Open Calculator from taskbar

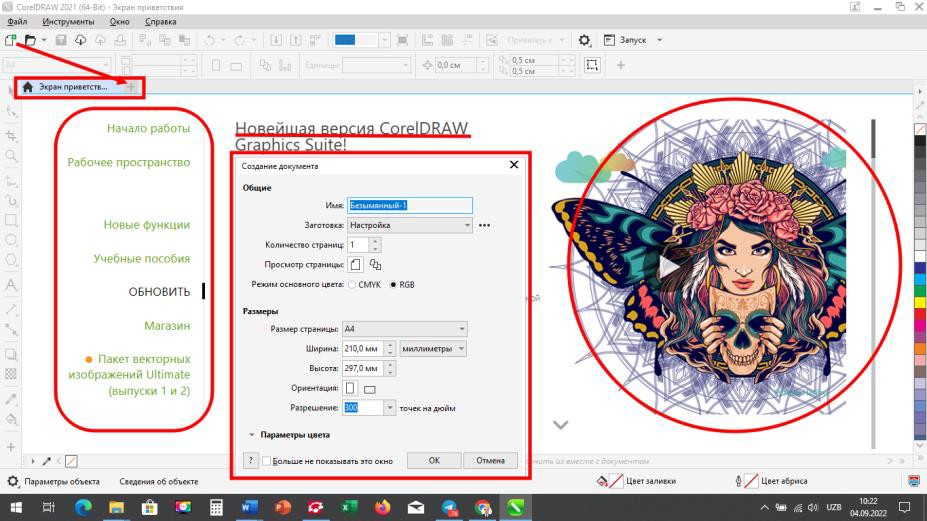pos(216,507)
